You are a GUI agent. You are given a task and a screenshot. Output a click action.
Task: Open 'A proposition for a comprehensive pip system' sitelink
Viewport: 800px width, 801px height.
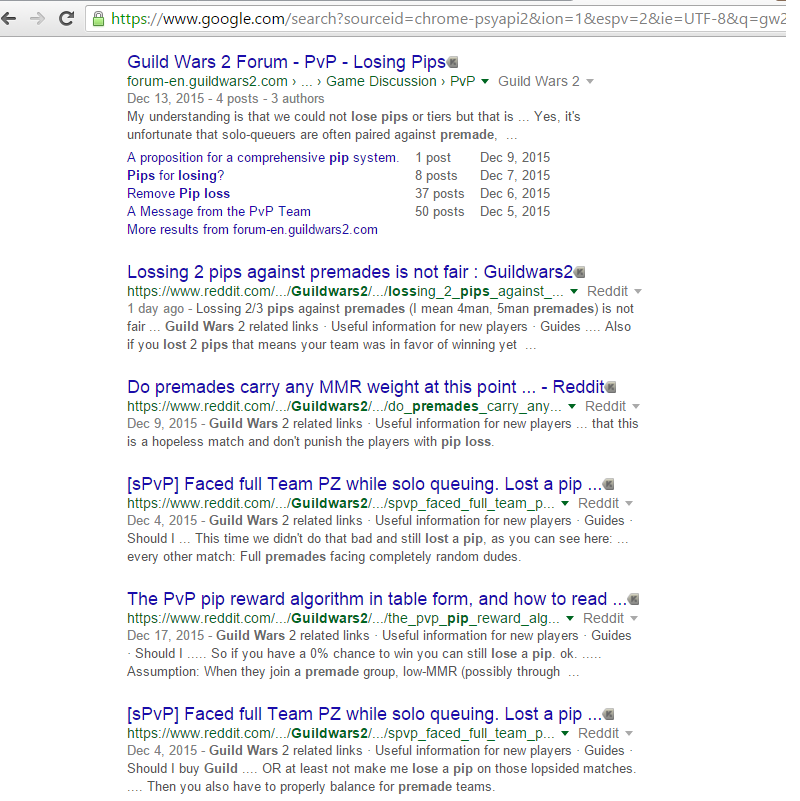(263, 158)
